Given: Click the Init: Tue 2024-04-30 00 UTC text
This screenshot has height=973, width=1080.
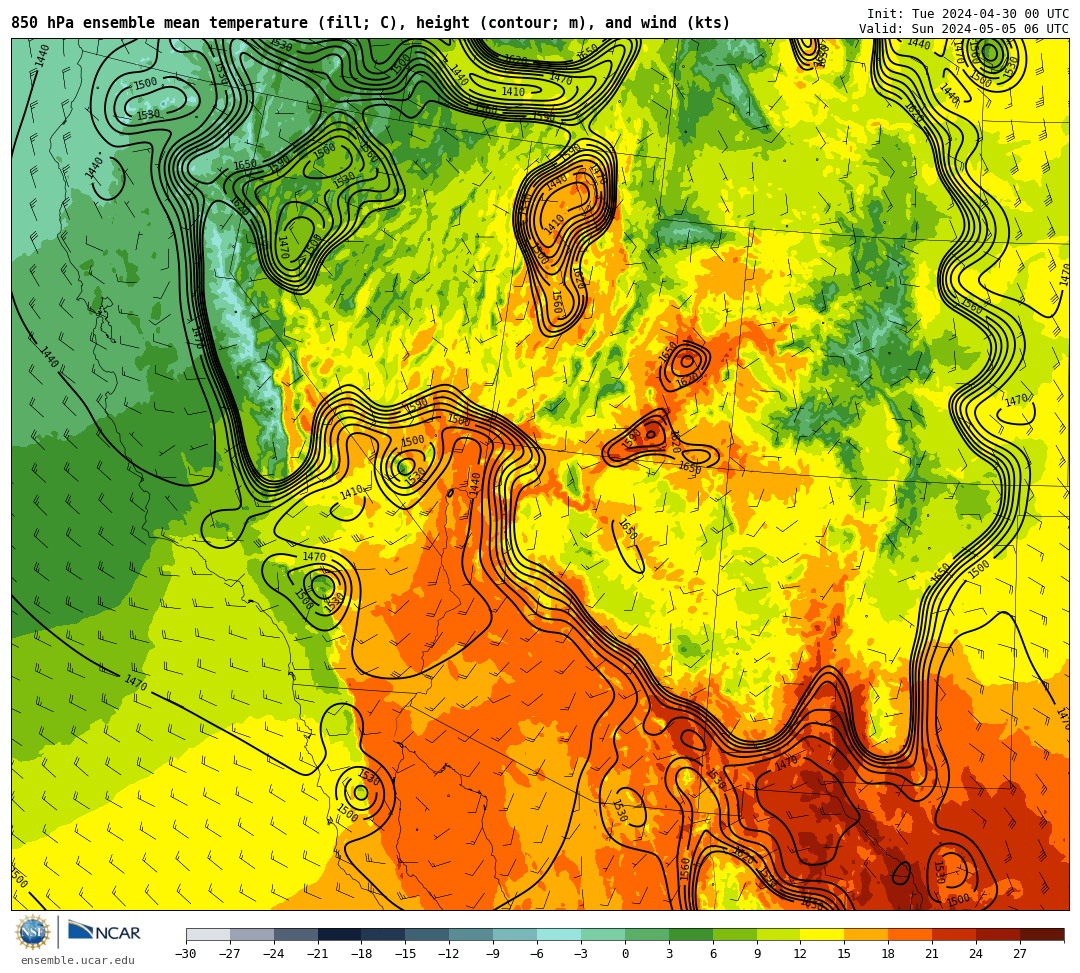Looking at the screenshot, I should (x=968, y=14).
